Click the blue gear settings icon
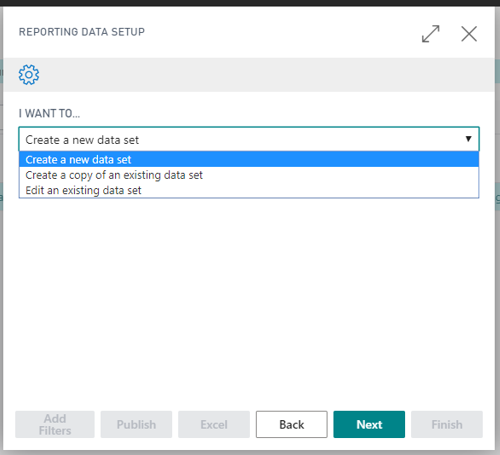500x455 pixels. [x=29, y=75]
